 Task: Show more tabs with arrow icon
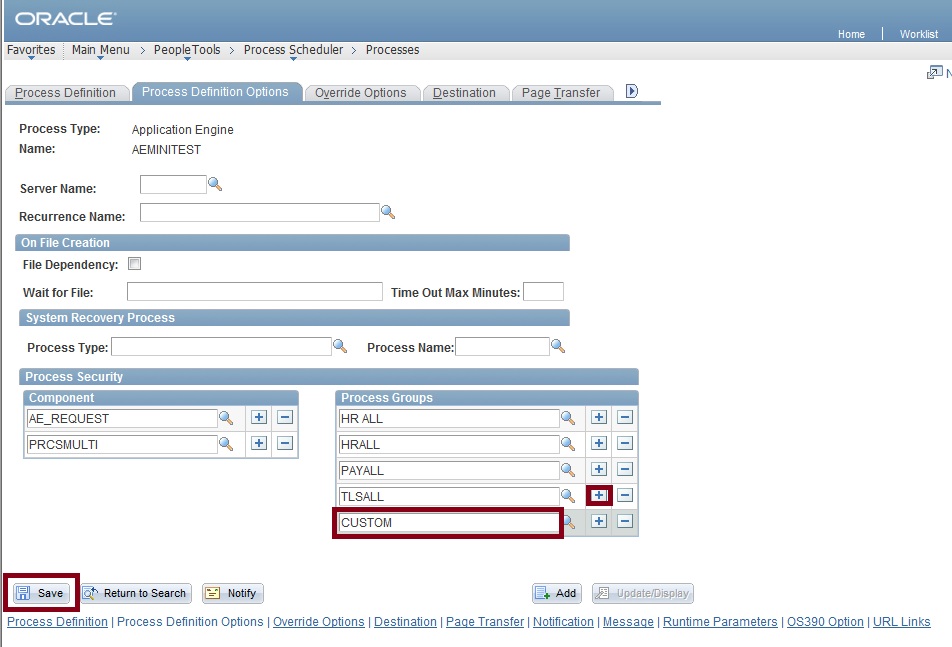[631, 91]
